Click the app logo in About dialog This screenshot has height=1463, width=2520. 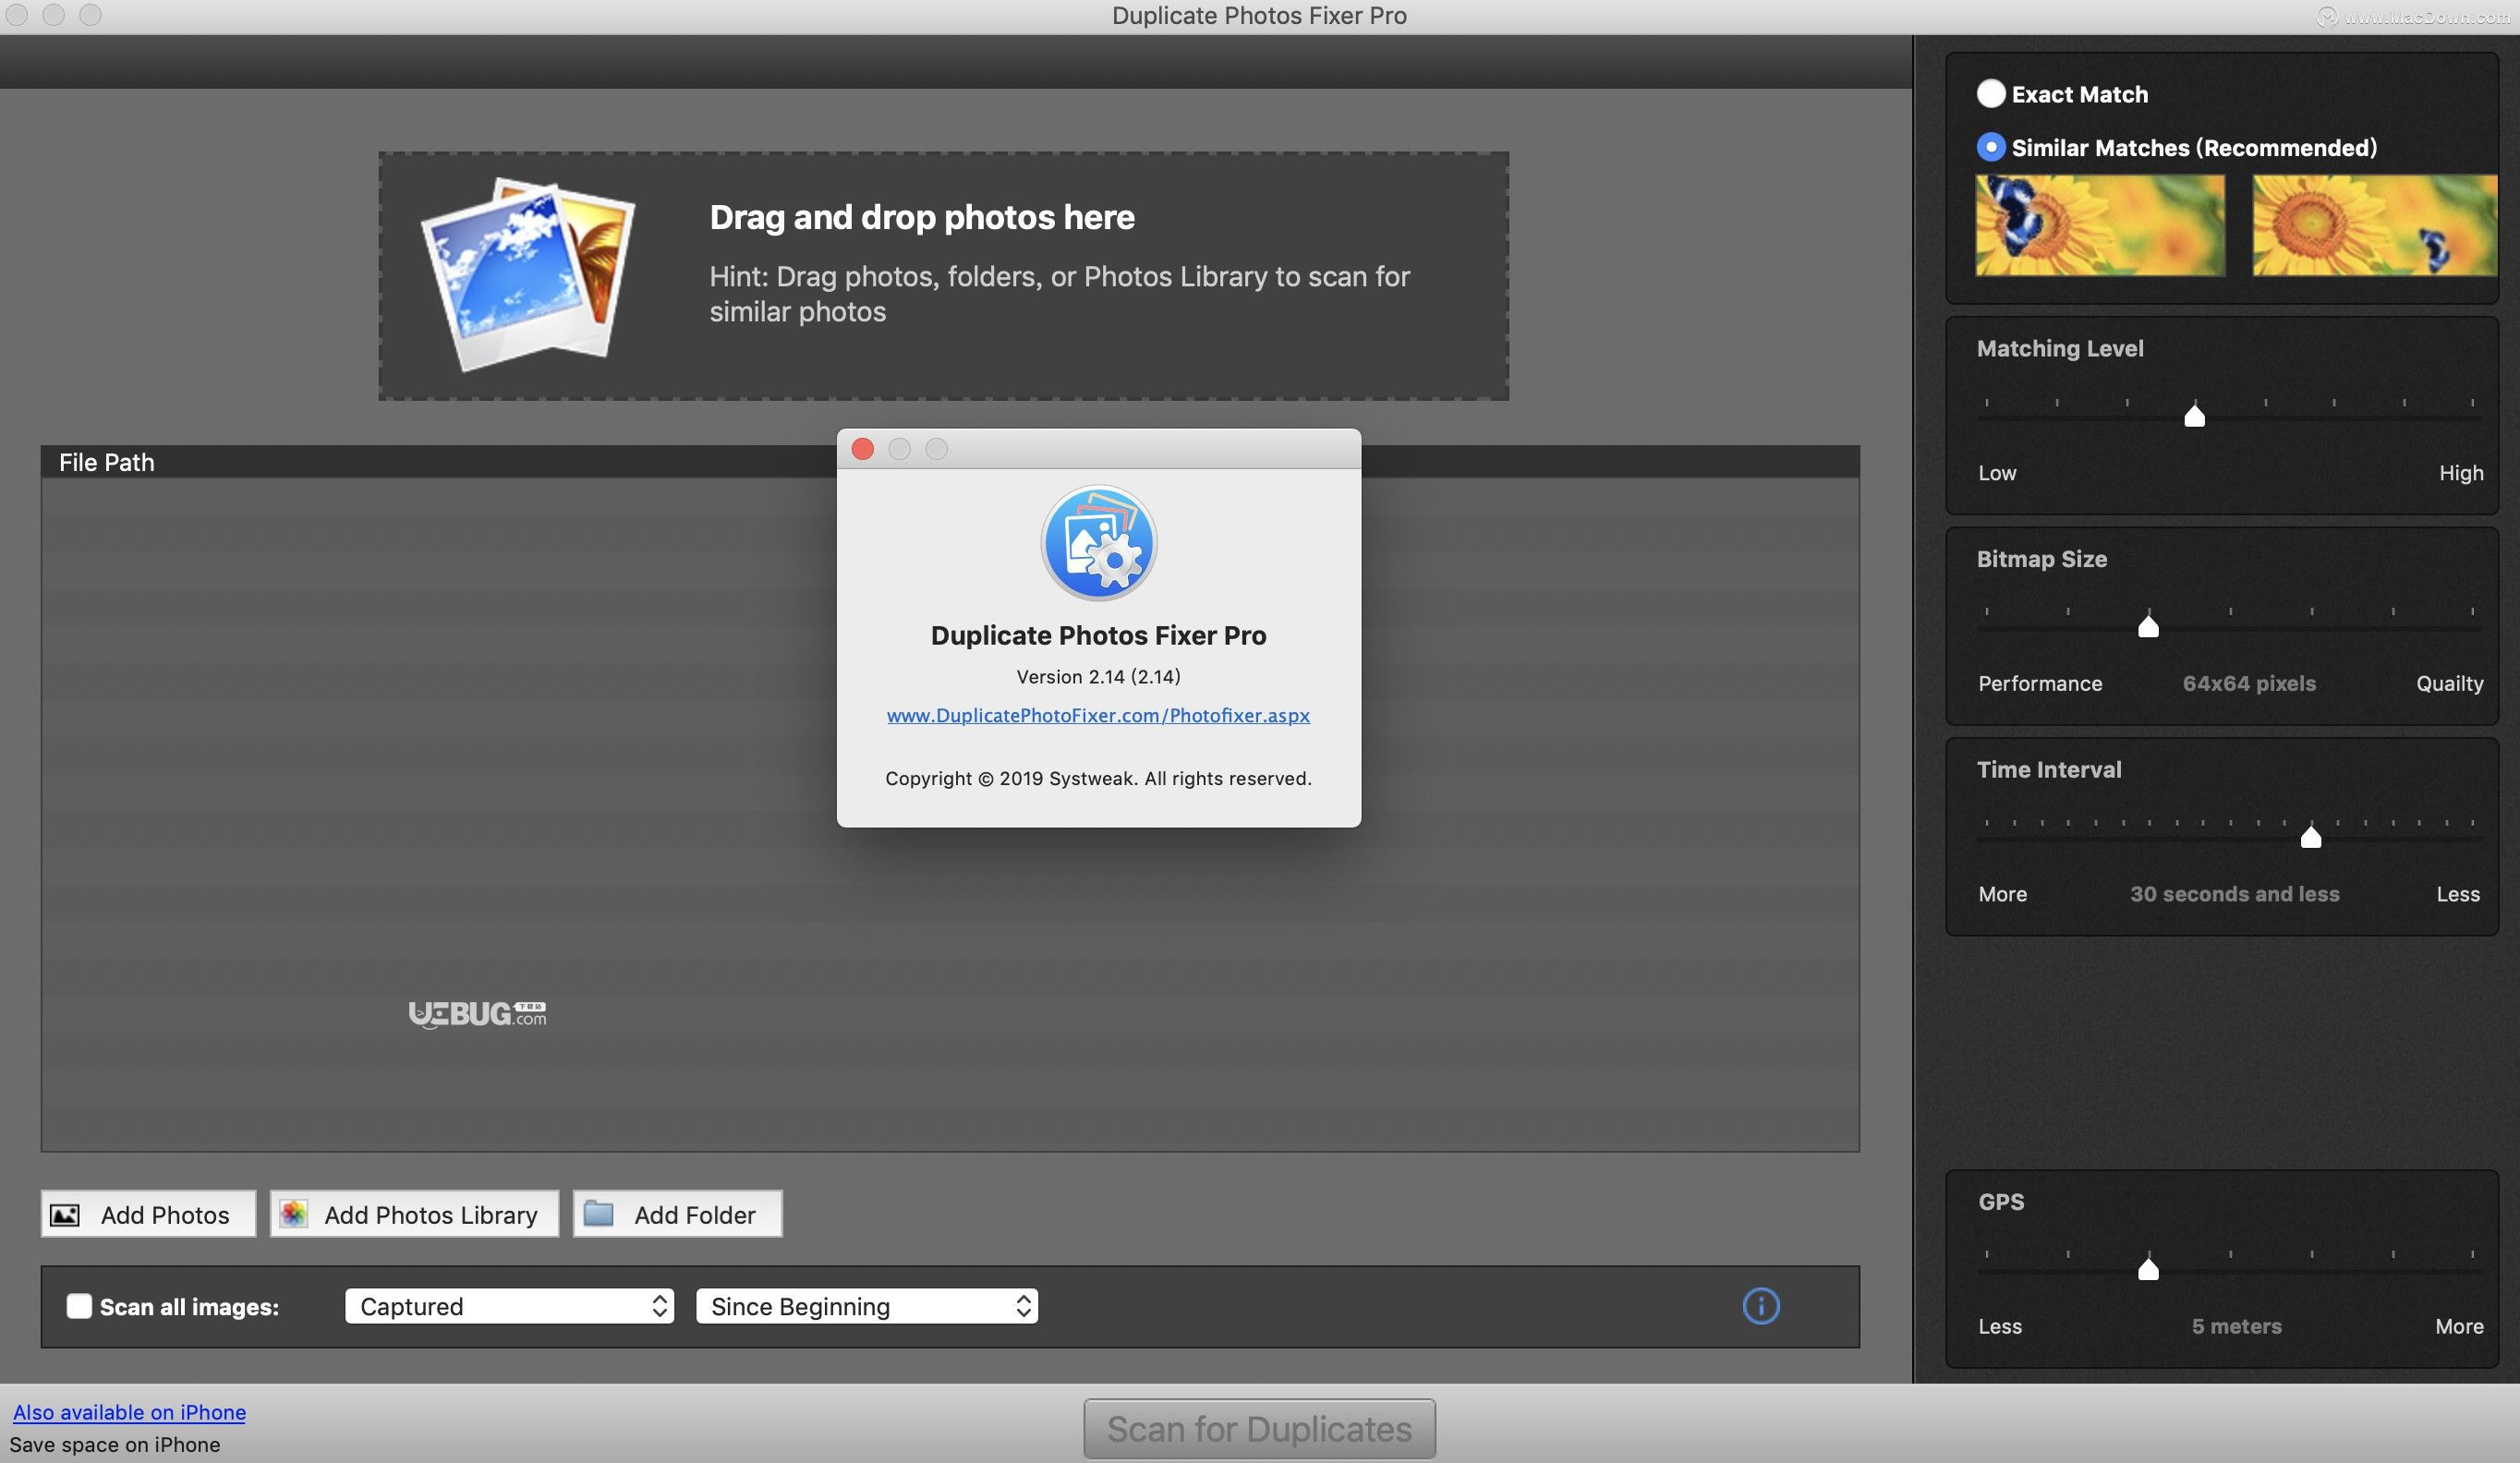[x=1098, y=543]
